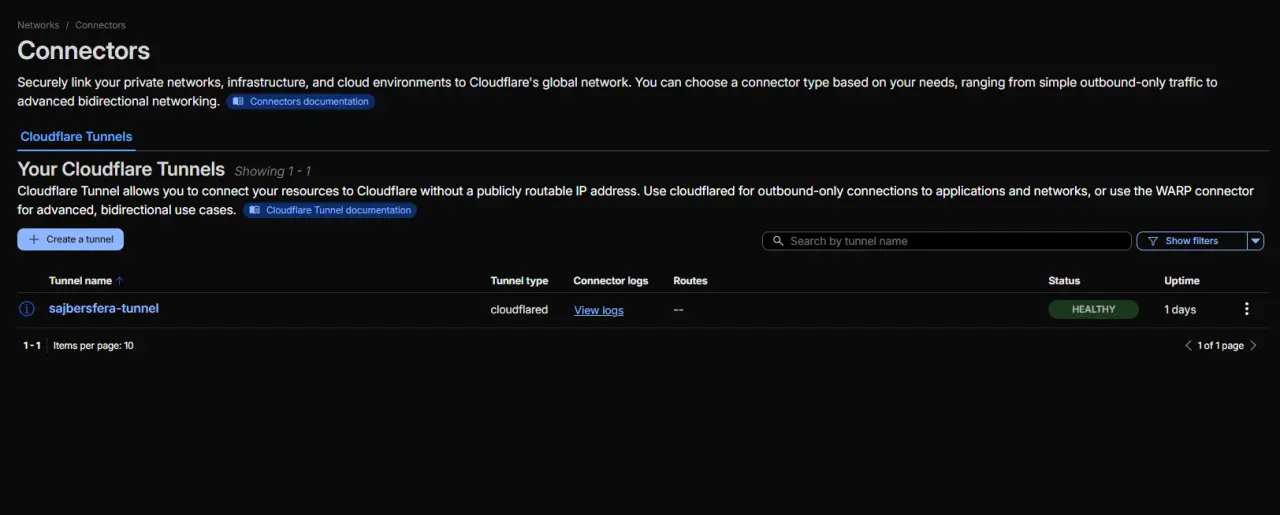Click the Your Cloudflare Tunnels heading
1280x515 pixels.
tap(121, 169)
